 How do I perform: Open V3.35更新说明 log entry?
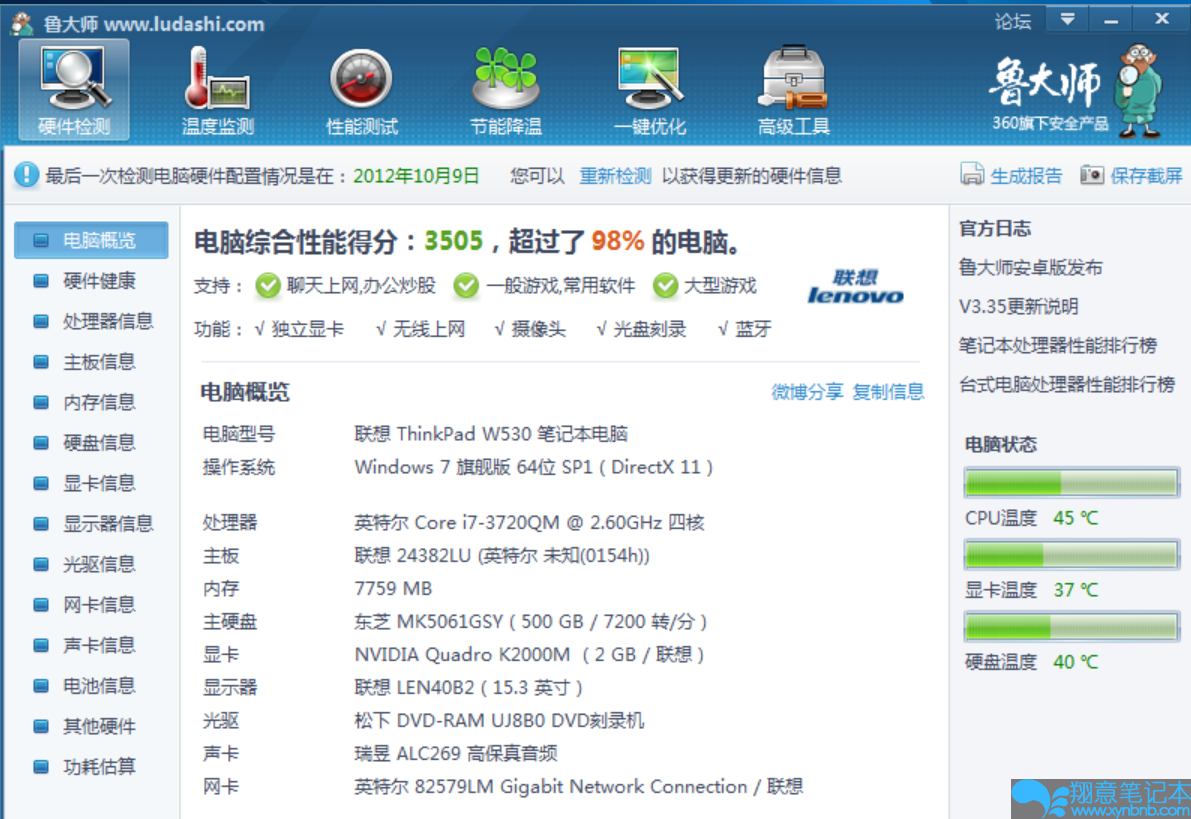click(x=1019, y=307)
